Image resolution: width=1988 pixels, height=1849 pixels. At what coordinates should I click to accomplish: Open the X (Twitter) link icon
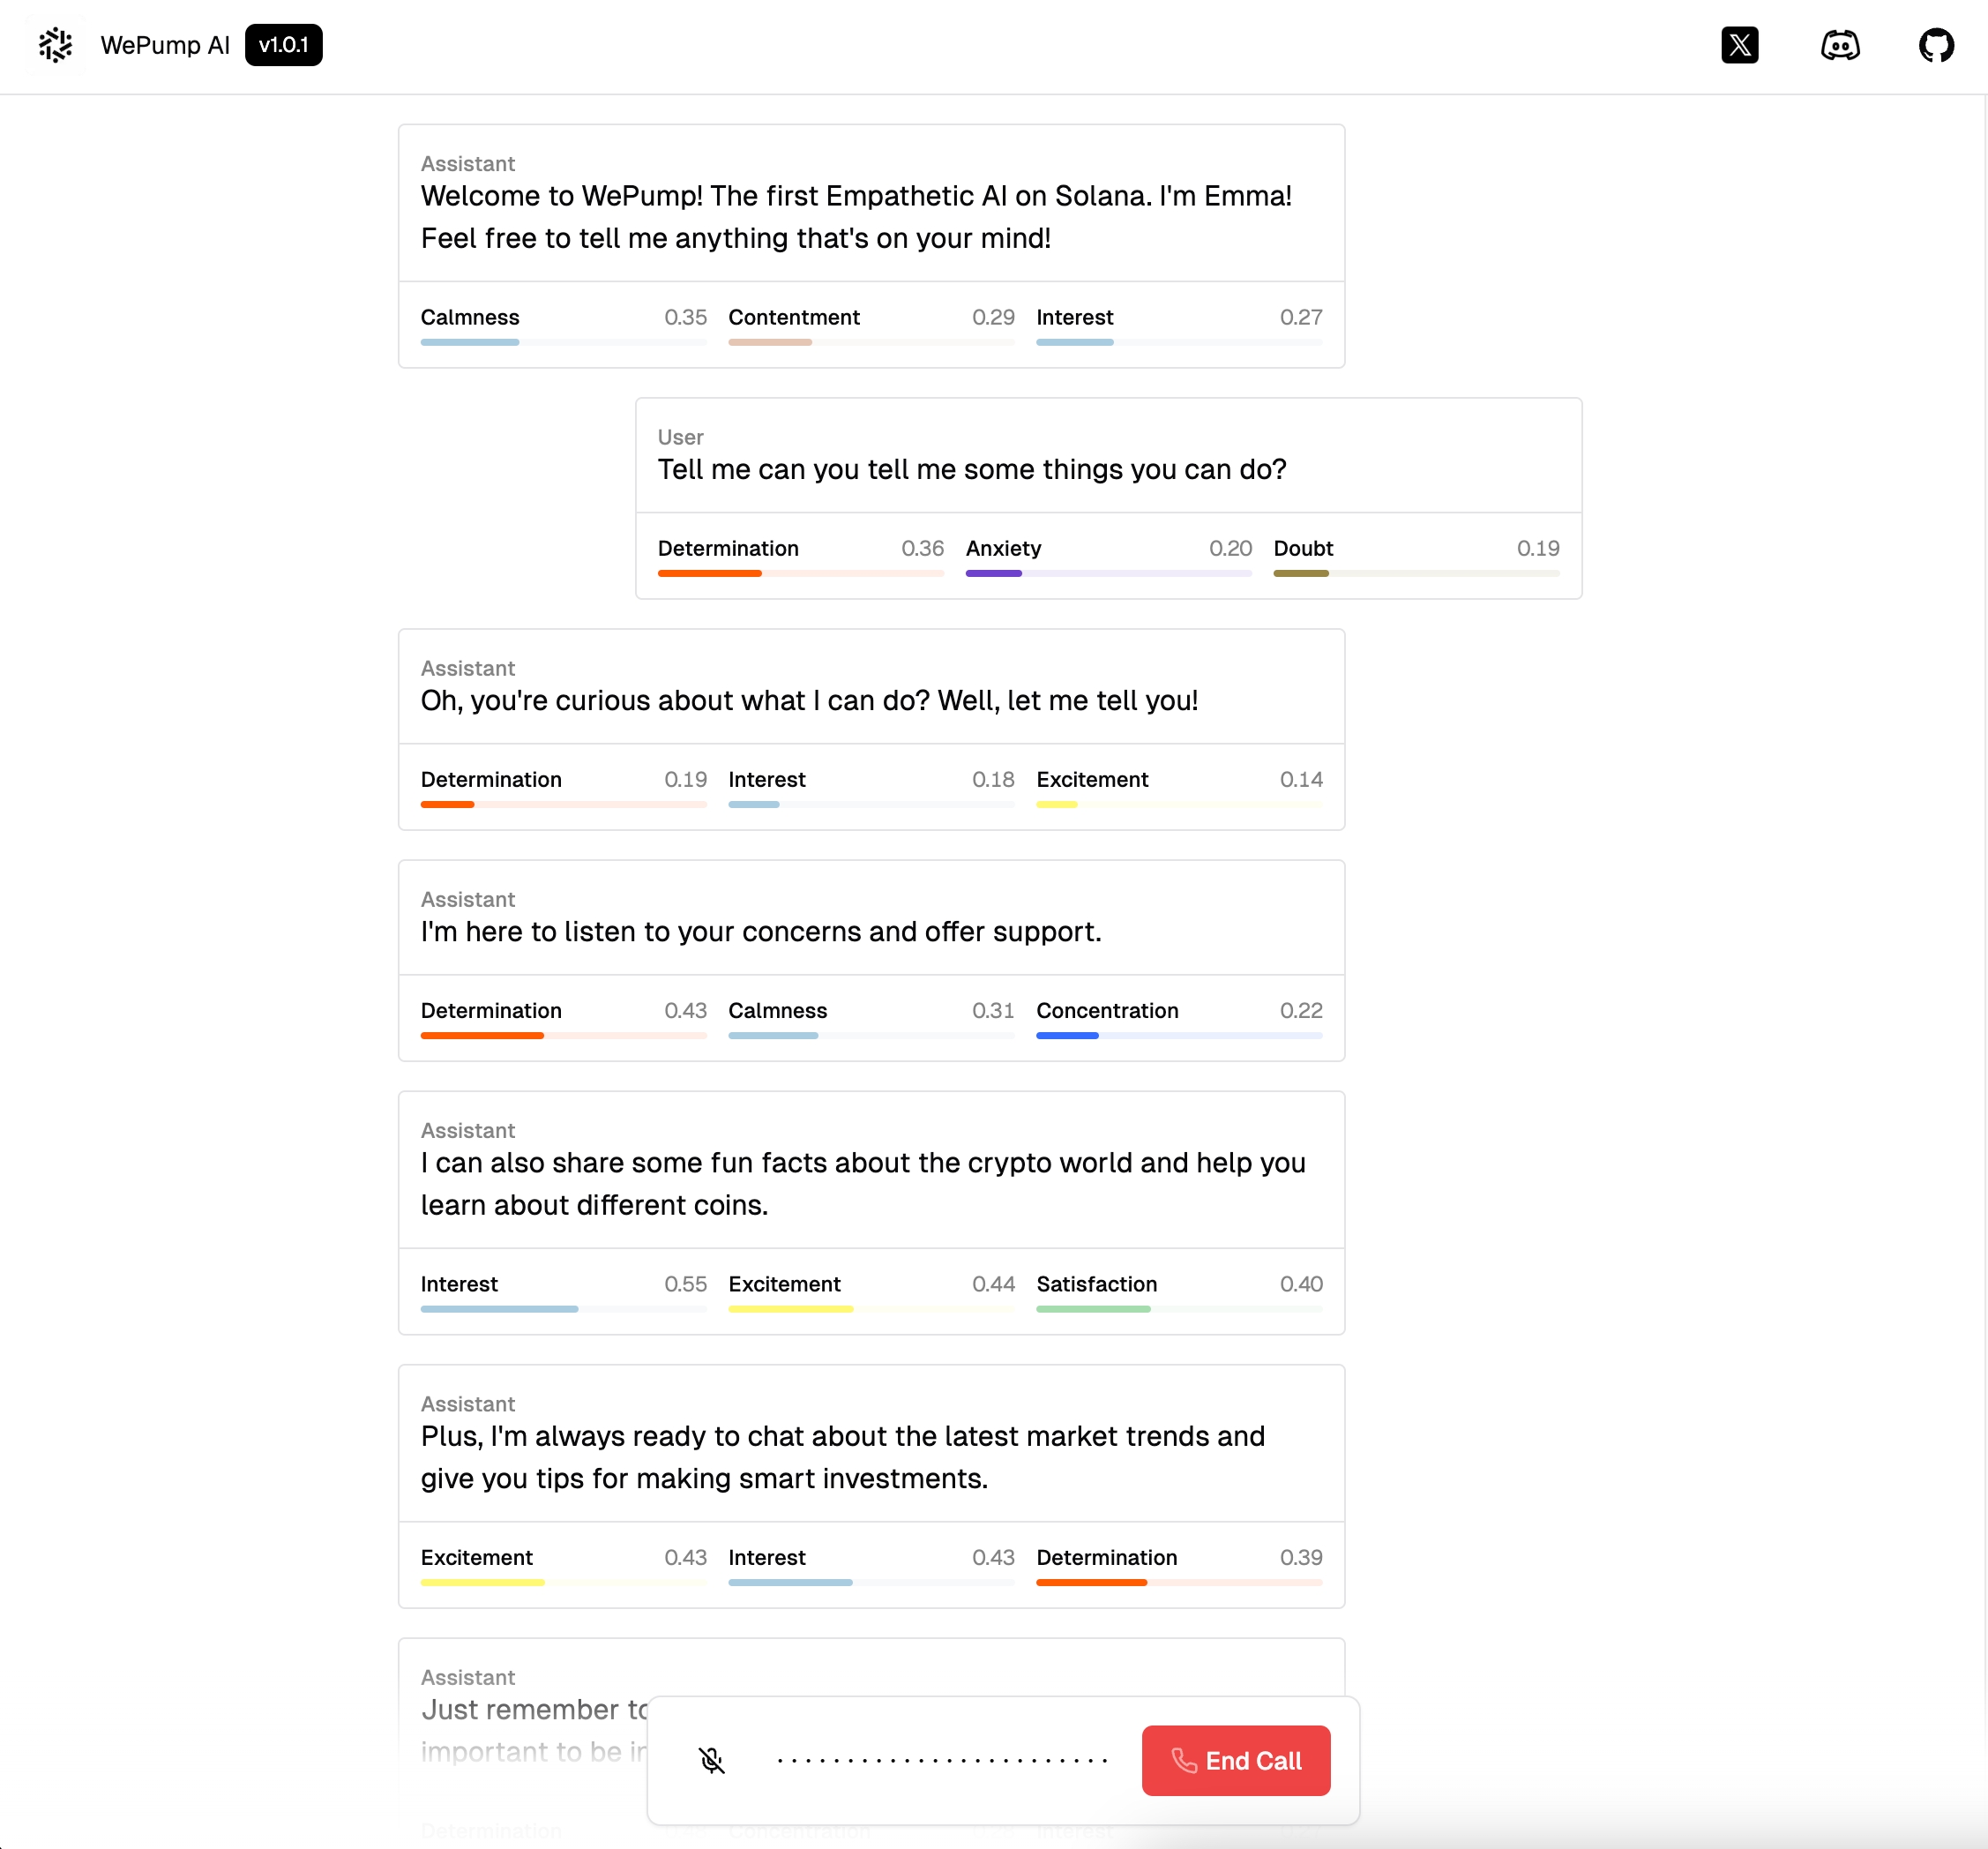pos(1739,45)
